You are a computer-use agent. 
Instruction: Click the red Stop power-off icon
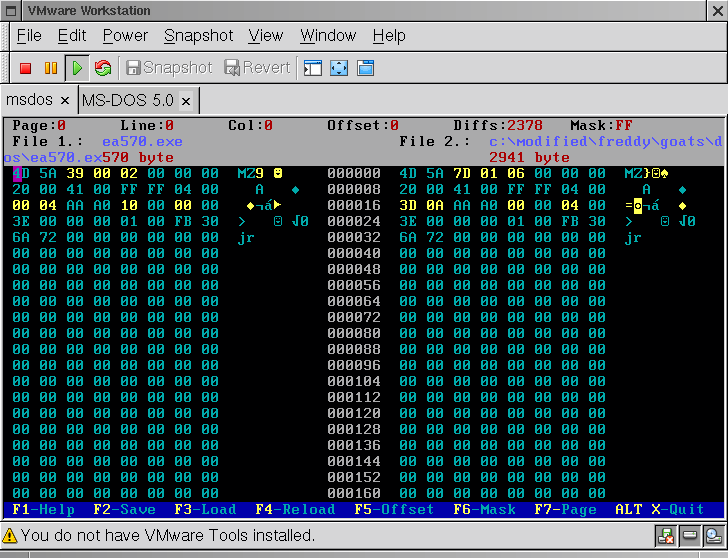tap(26, 68)
